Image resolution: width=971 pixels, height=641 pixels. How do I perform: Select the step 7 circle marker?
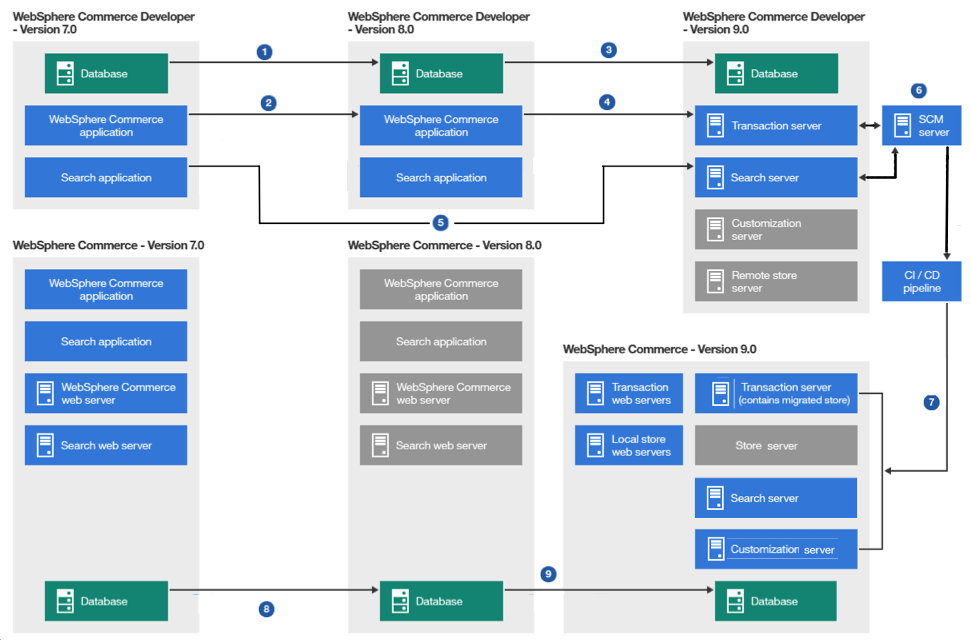click(932, 402)
